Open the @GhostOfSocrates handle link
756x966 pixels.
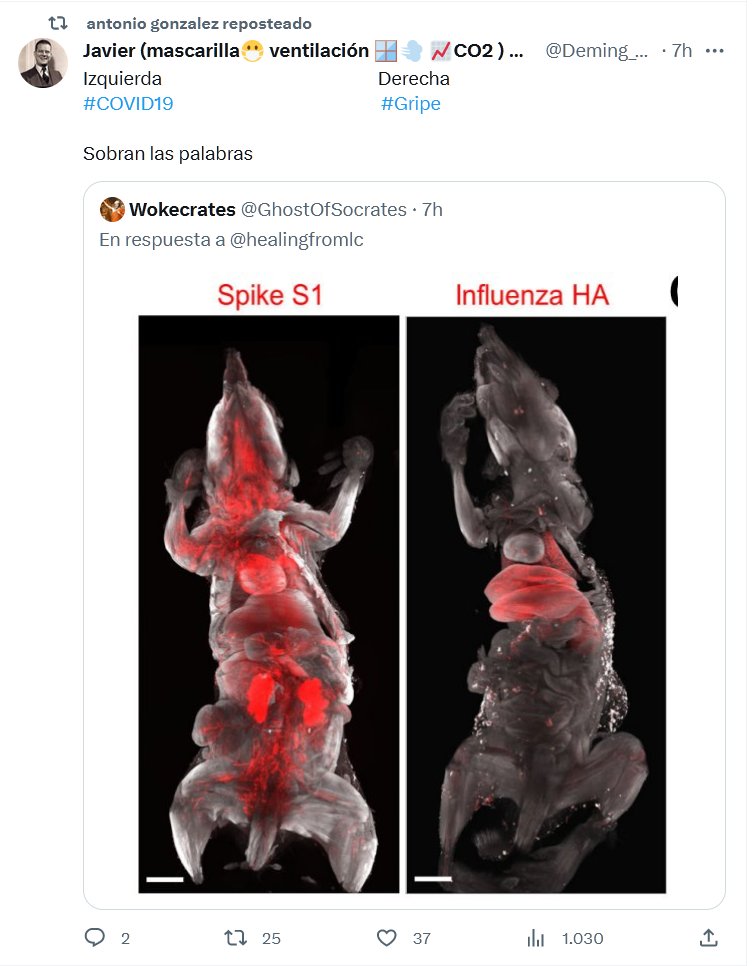pos(324,210)
